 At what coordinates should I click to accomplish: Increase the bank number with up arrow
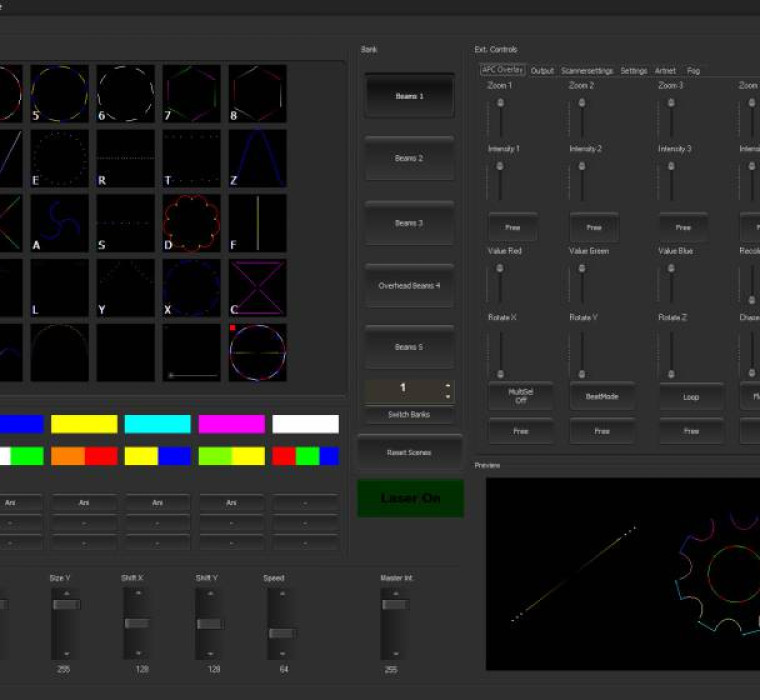click(x=447, y=385)
